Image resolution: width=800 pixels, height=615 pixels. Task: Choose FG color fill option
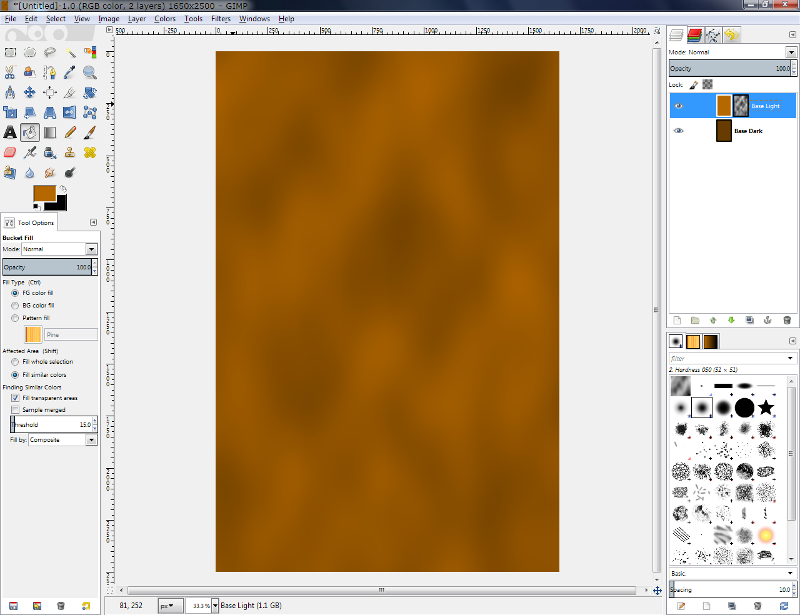pos(15,293)
